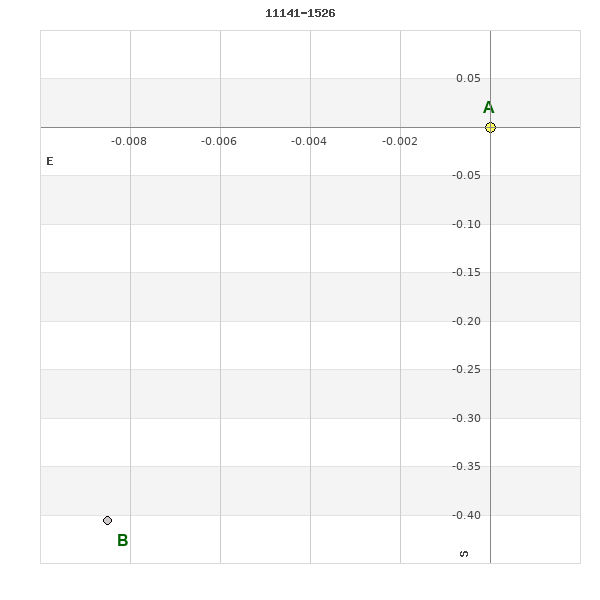Click the -0.35 vertical tick label
This screenshot has height=600, width=600.
coord(466,466)
